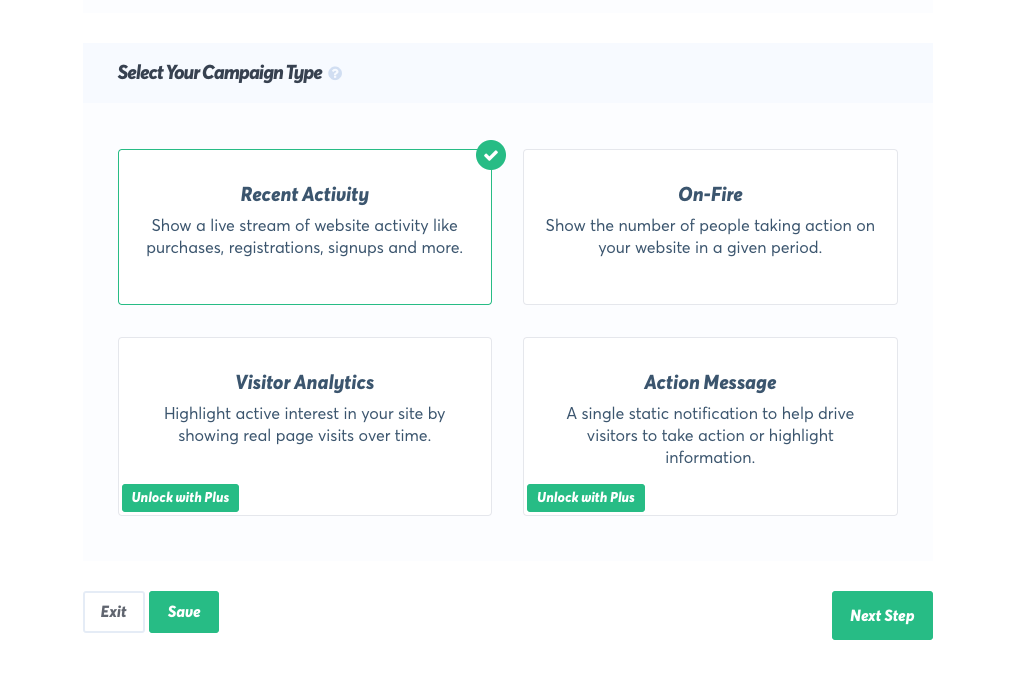This screenshot has width=1025, height=690.
Task: Proceed with the Next Step button
Action: 882,616
